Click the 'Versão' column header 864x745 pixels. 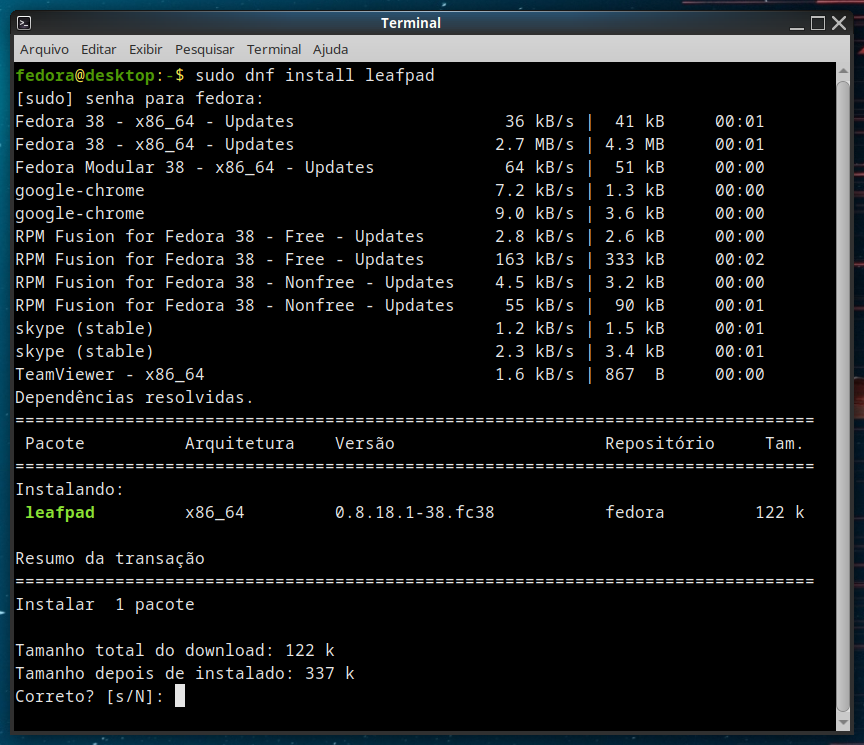click(365, 444)
